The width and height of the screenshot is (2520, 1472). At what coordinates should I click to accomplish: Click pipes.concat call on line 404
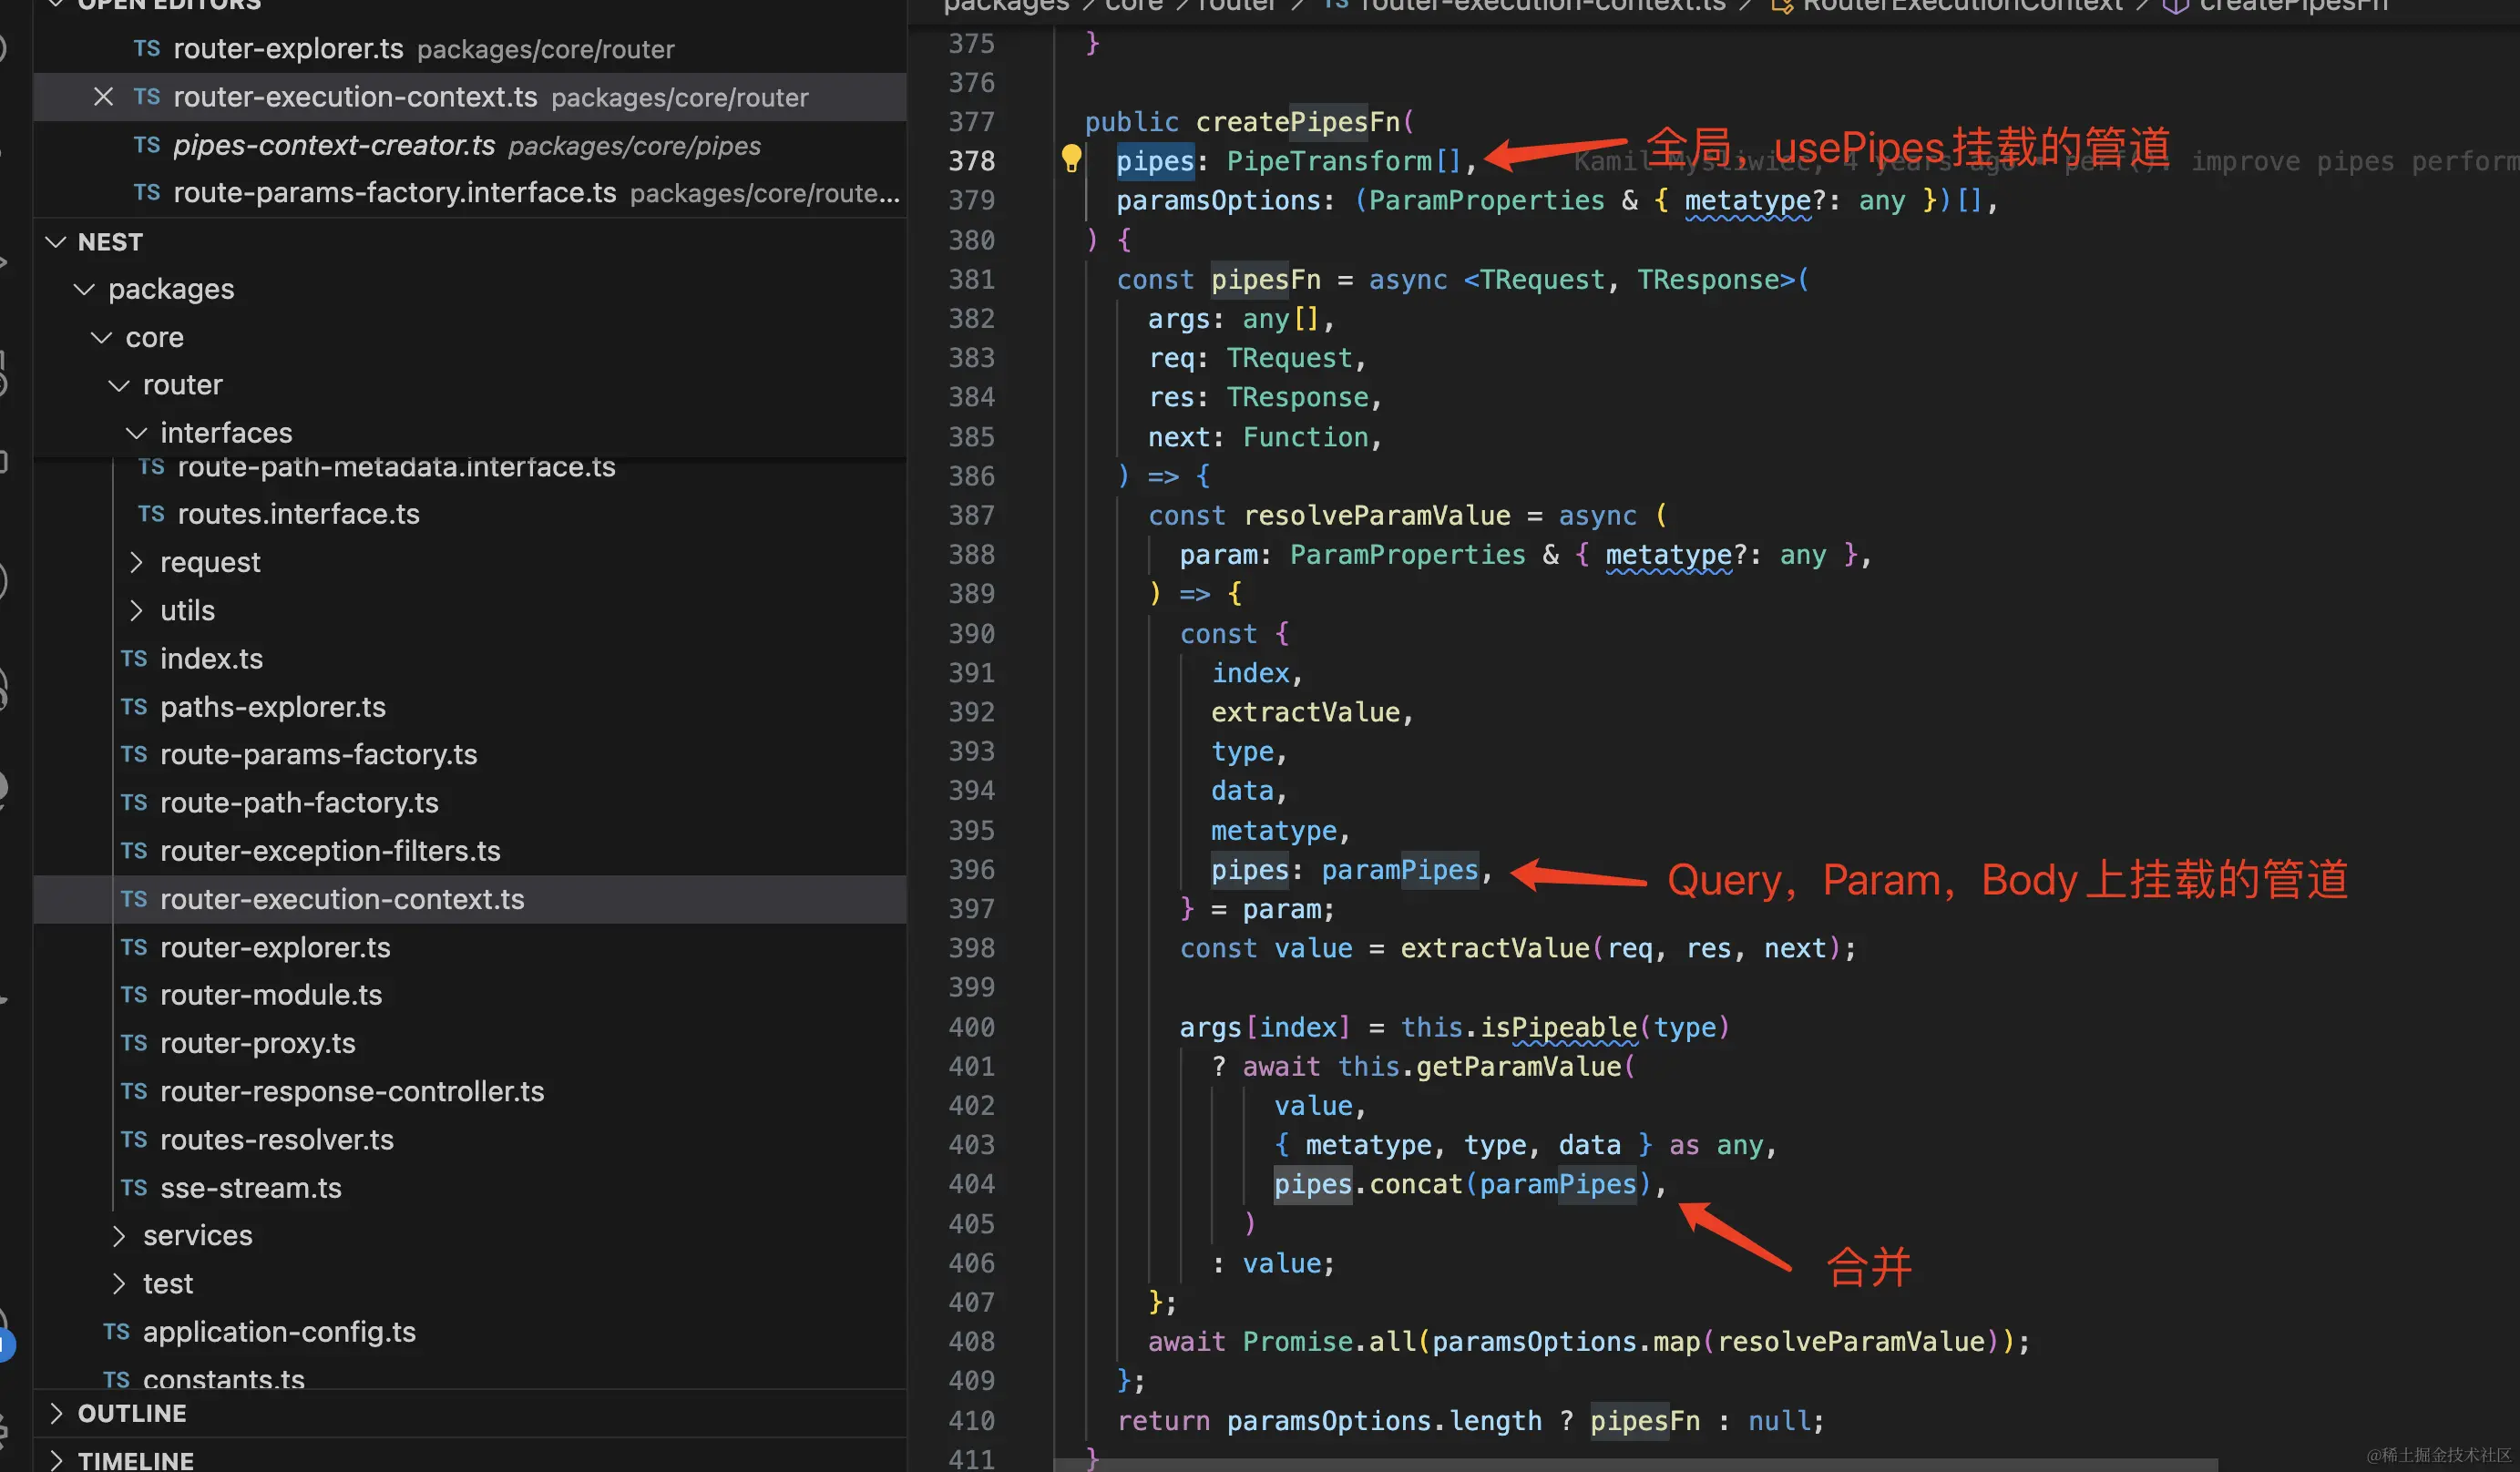pyautogui.click(x=1368, y=1184)
